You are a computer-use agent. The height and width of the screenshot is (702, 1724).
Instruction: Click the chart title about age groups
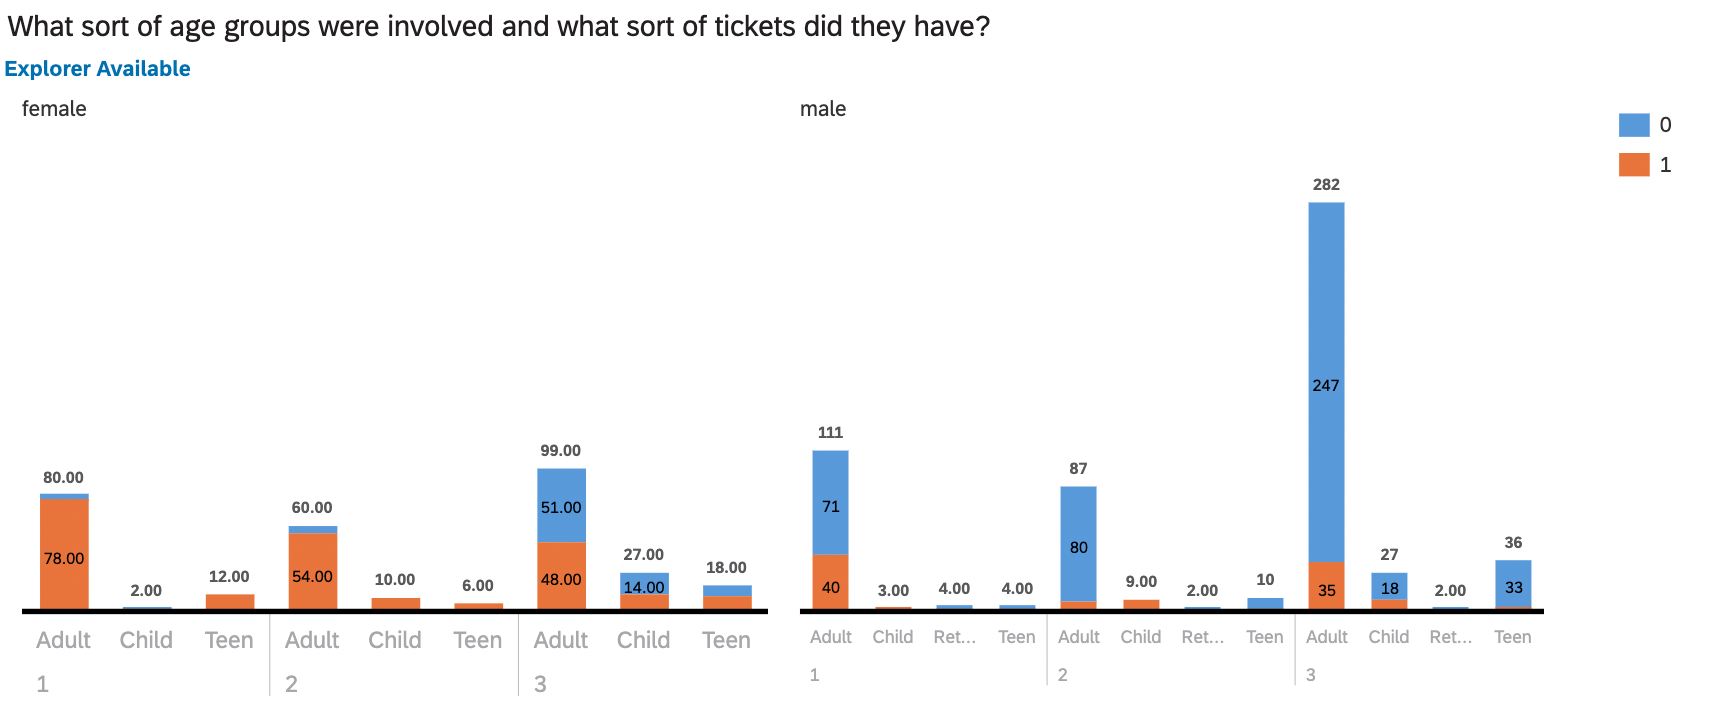pos(498,26)
